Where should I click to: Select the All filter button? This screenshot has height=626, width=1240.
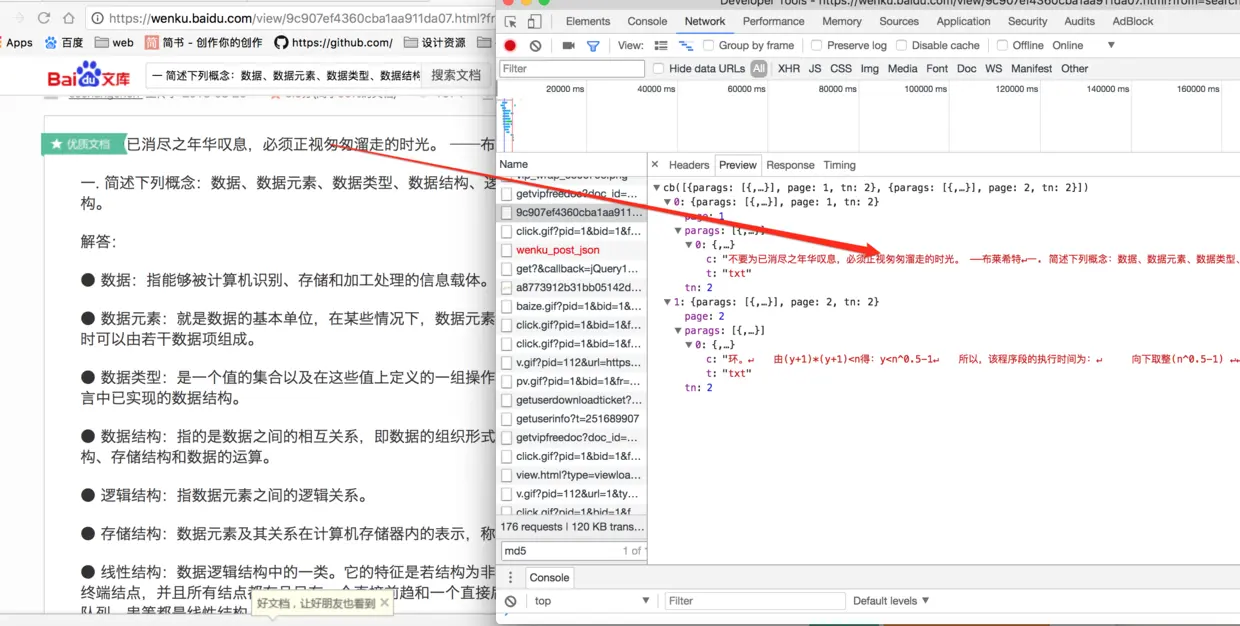[x=759, y=69]
